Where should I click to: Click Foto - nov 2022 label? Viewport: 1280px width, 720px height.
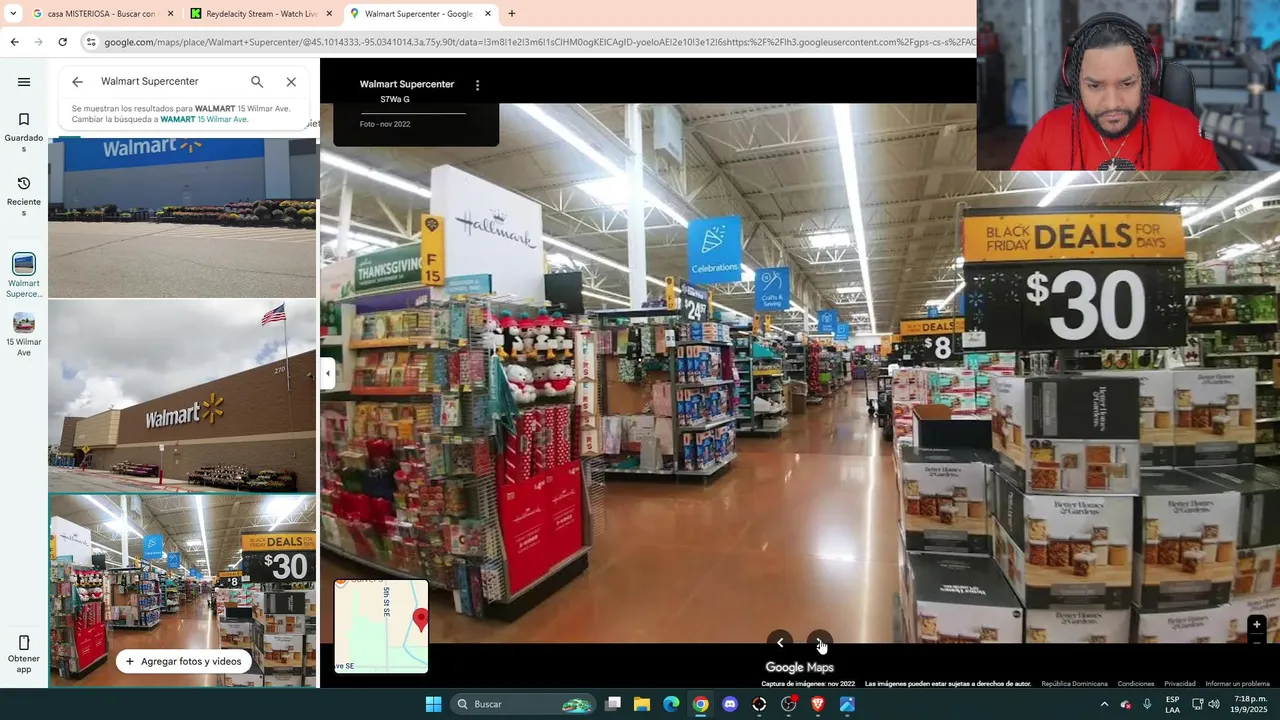click(385, 124)
